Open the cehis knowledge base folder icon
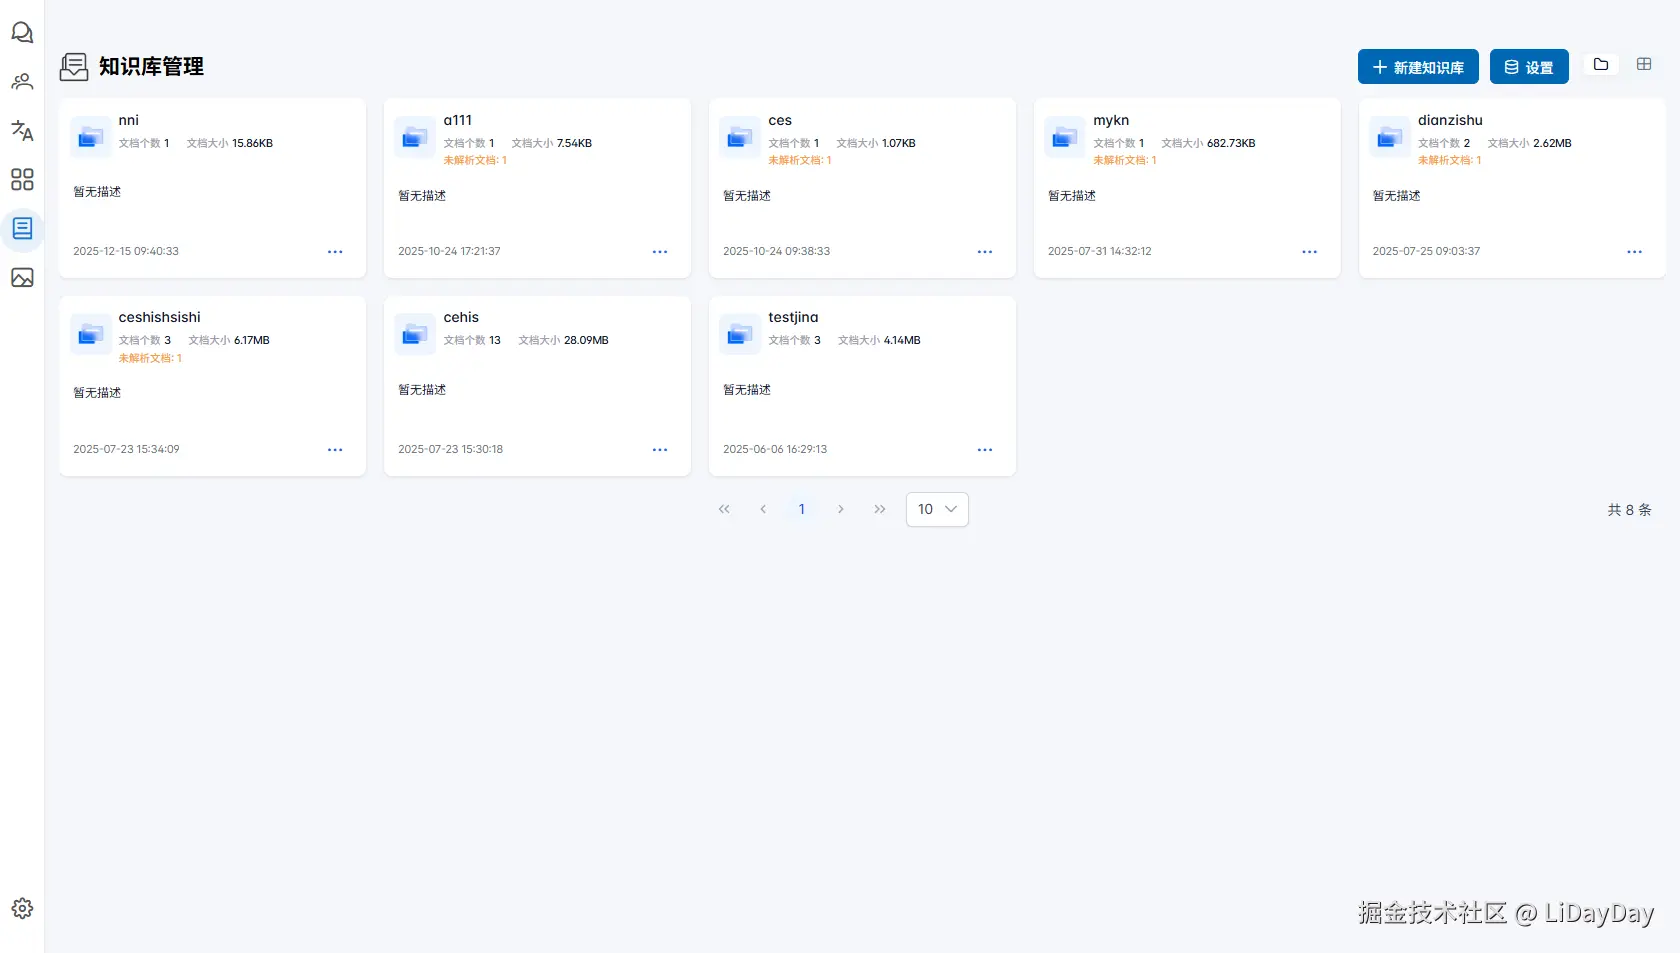The height and width of the screenshot is (953, 1680). point(415,335)
